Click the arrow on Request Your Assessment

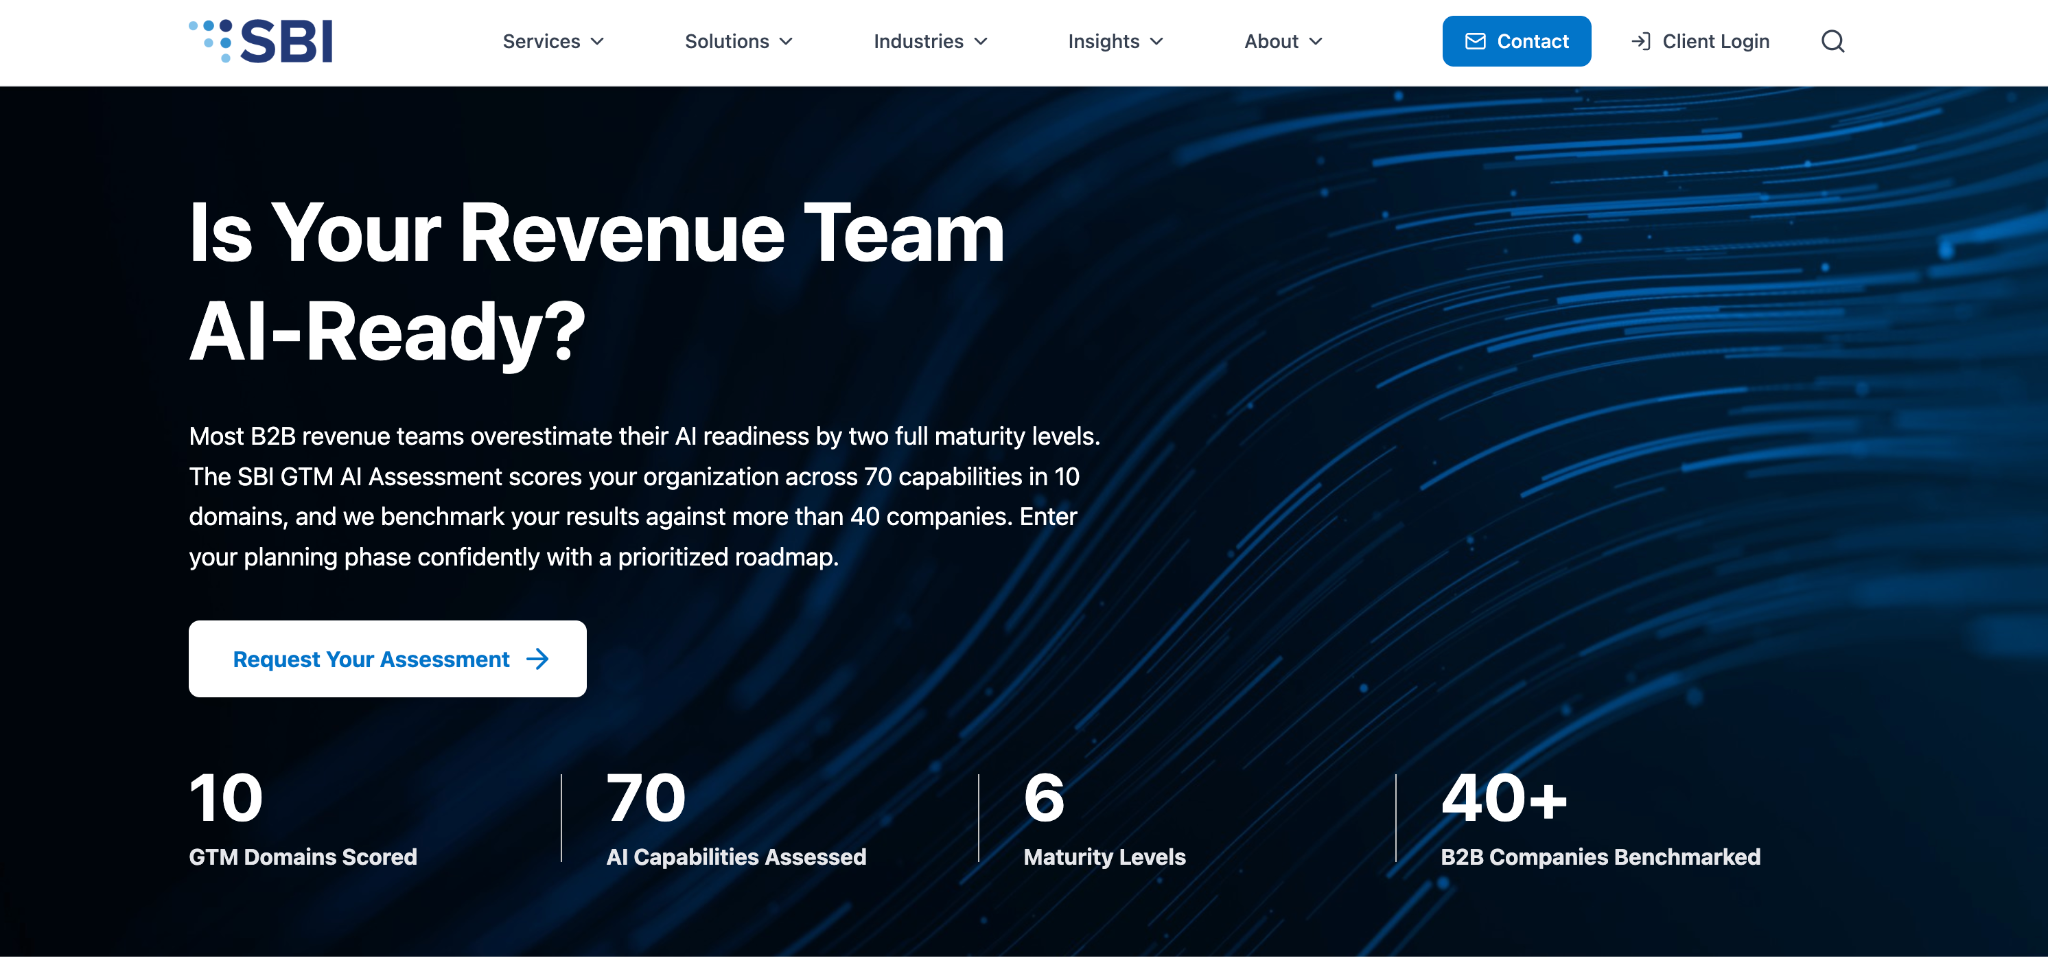coord(537,659)
